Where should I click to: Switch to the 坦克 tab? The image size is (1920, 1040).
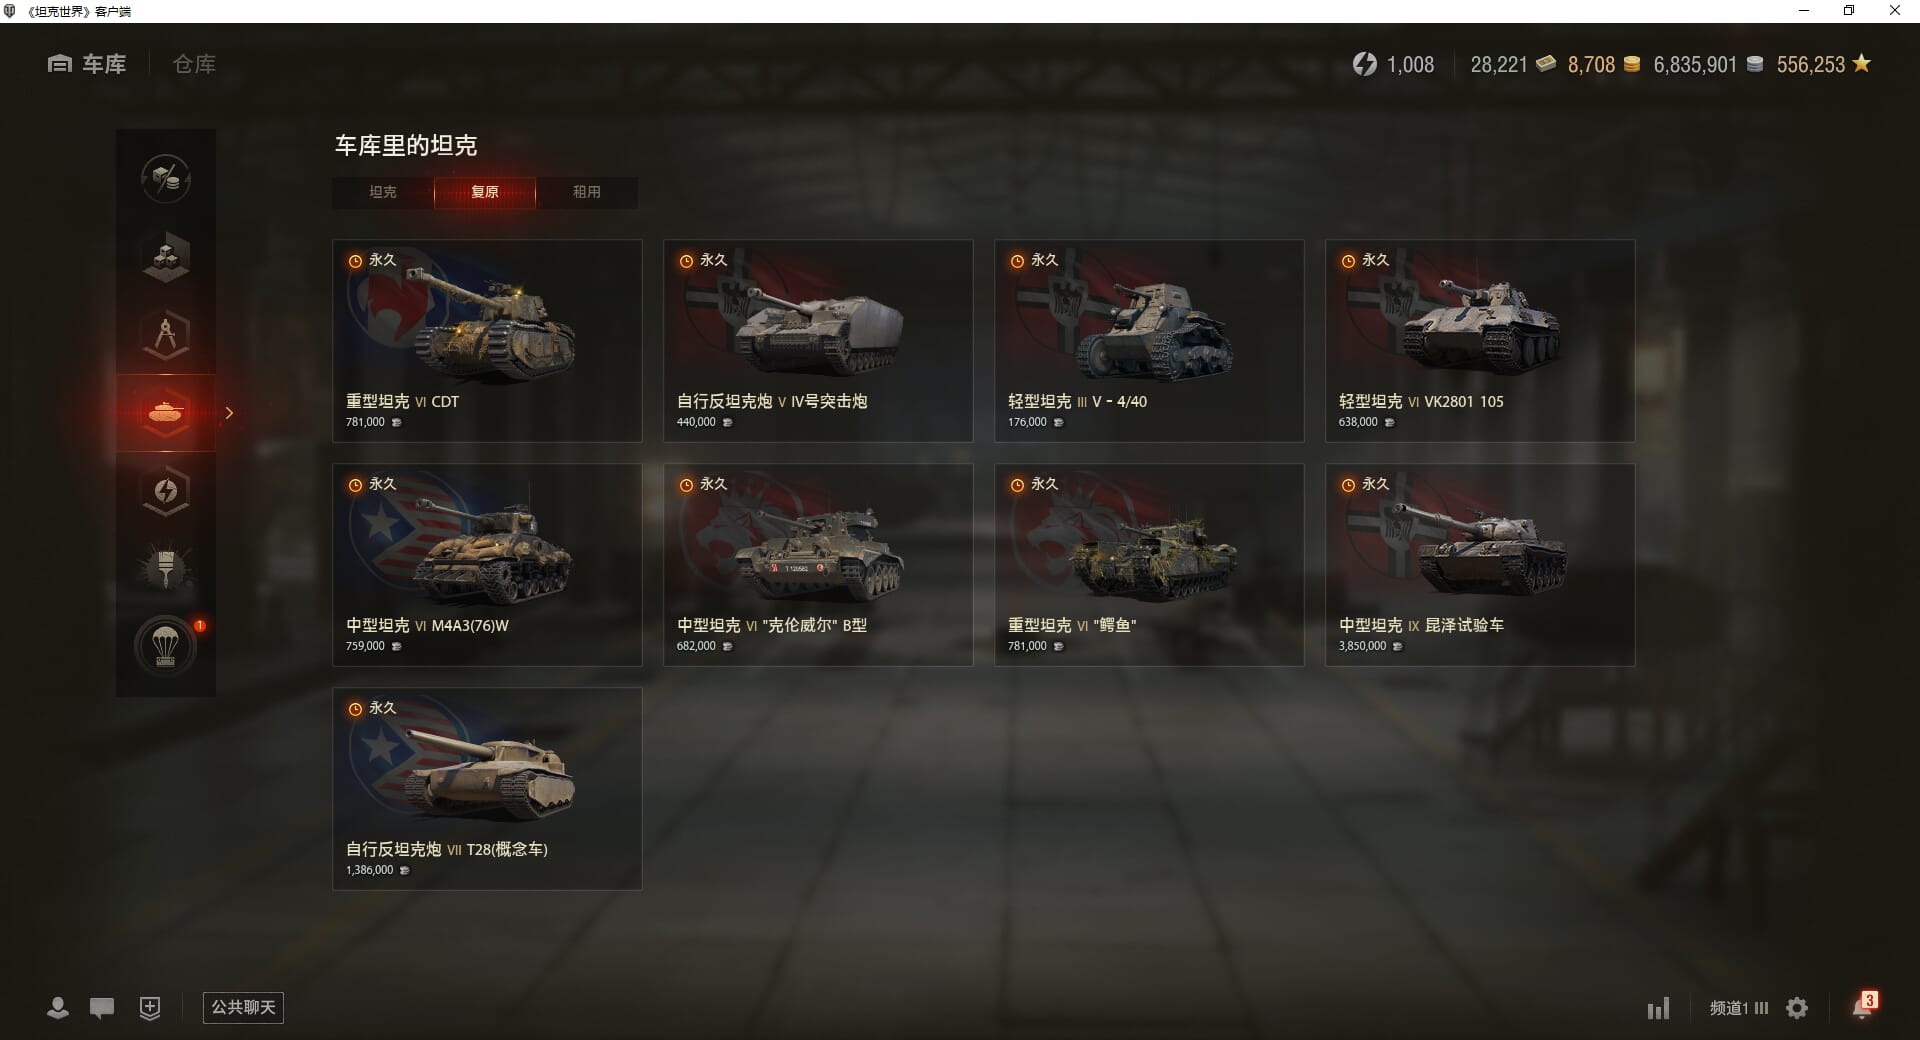383,192
